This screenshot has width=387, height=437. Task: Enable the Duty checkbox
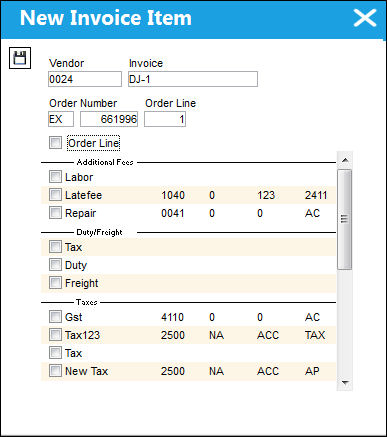click(55, 265)
